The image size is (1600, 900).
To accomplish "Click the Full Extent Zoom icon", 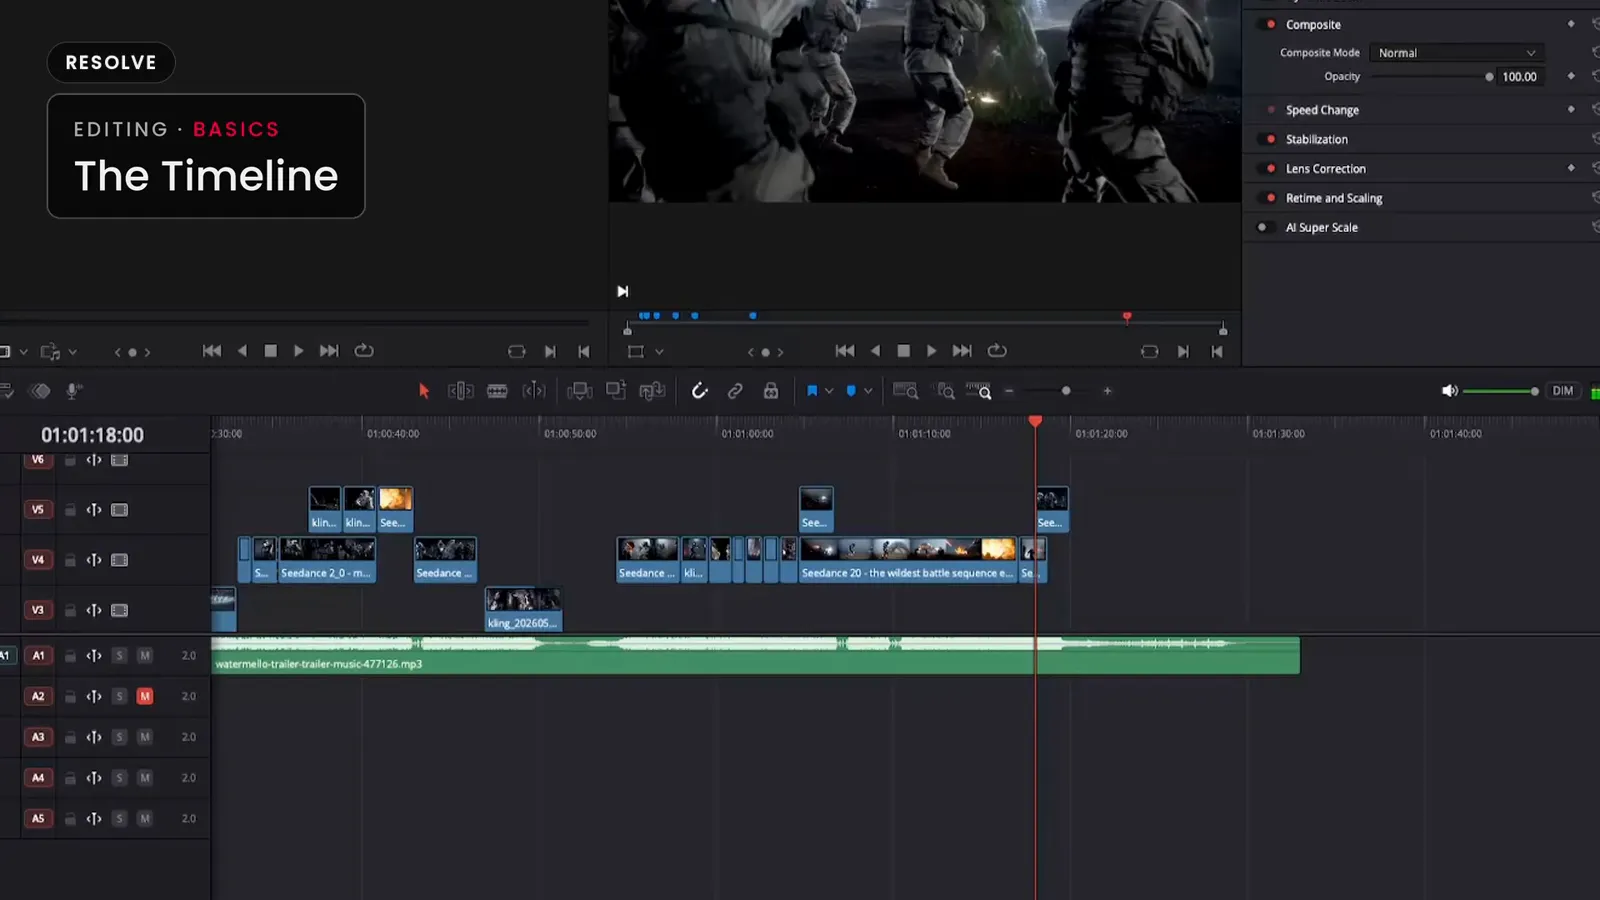I will click(x=905, y=391).
